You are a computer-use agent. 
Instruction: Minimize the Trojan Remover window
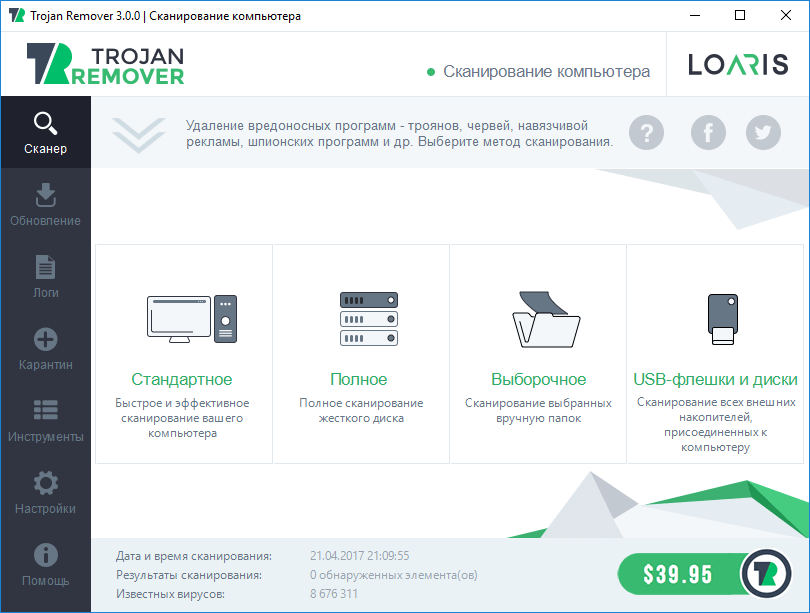point(695,15)
